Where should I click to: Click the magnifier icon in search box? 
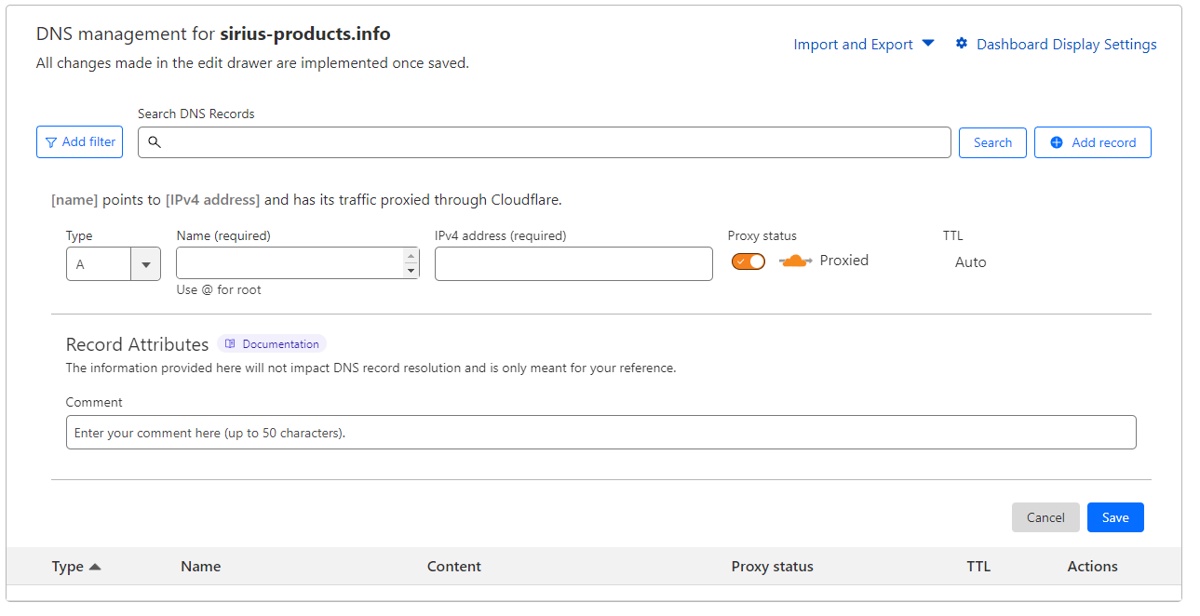(154, 142)
